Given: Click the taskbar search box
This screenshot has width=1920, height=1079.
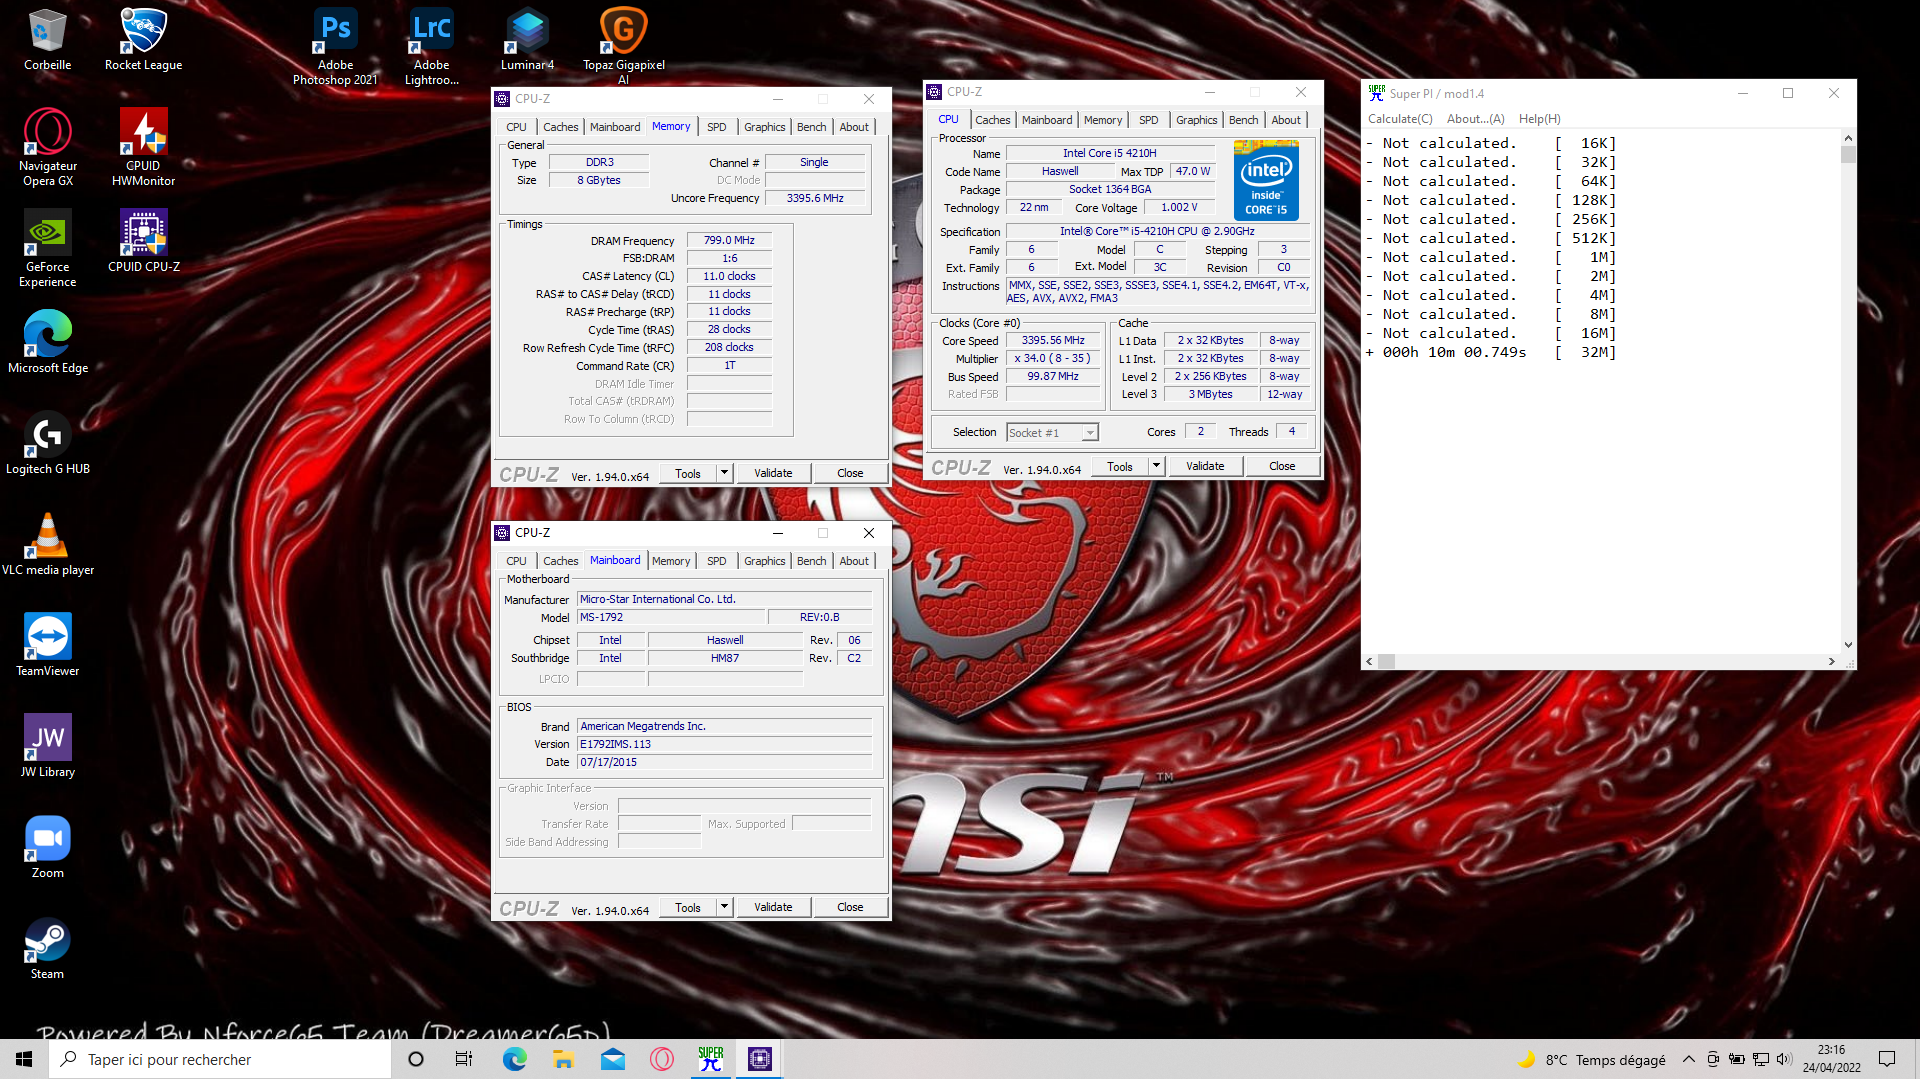Looking at the screenshot, I should point(220,1059).
